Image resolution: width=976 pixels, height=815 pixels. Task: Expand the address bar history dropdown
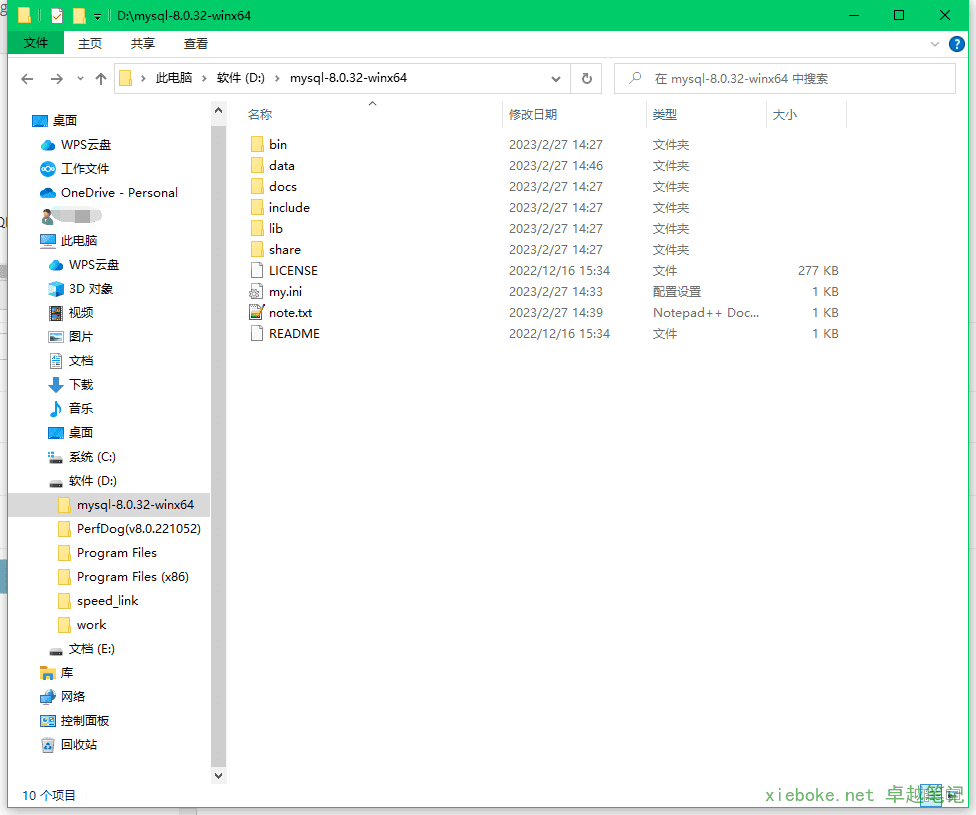click(556, 78)
